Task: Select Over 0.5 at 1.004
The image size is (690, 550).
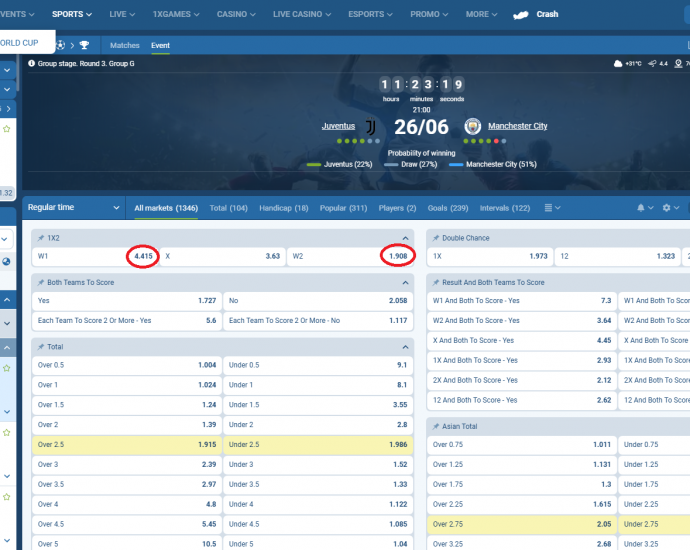Action: pos(127,365)
